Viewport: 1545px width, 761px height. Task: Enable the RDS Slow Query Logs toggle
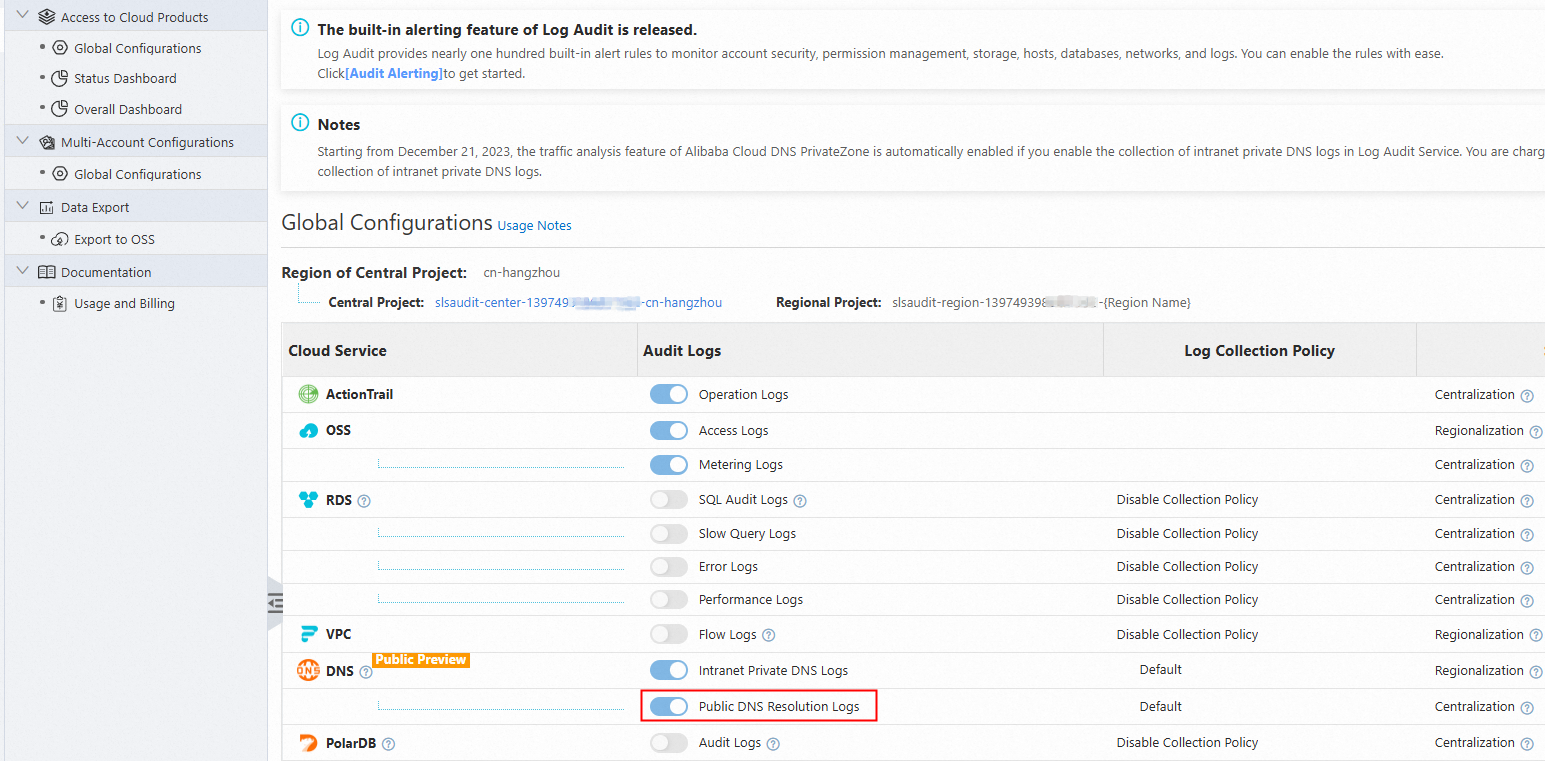(x=669, y=533)
